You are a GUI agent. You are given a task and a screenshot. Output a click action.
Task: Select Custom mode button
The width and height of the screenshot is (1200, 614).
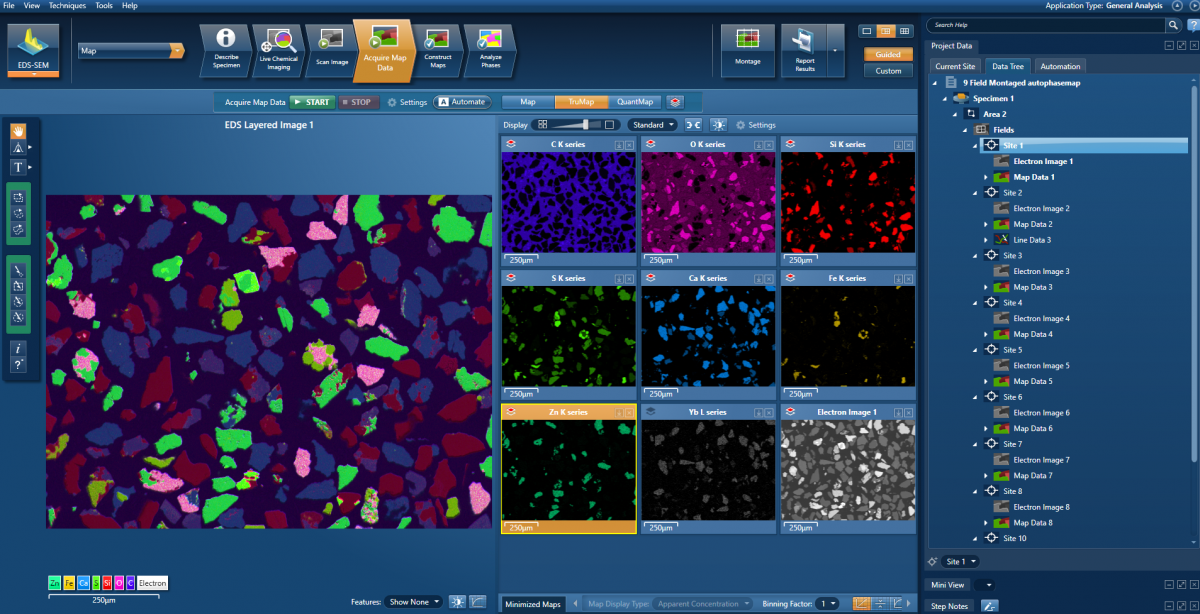click(x=888, y=71)
